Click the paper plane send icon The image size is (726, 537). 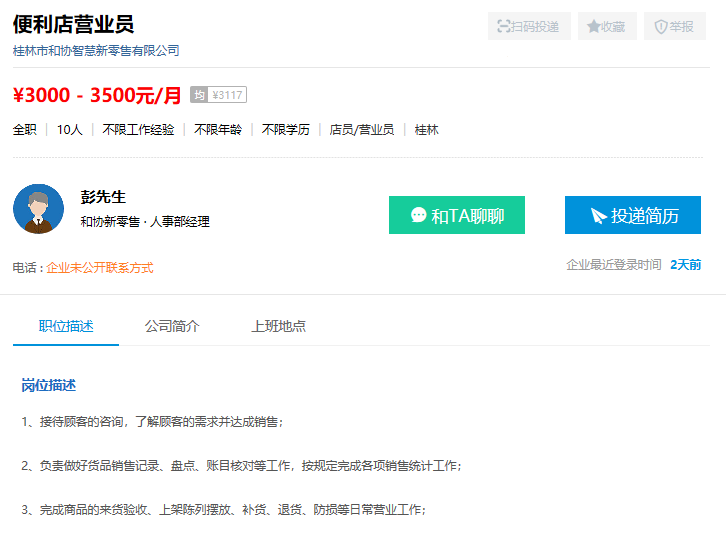598,216
